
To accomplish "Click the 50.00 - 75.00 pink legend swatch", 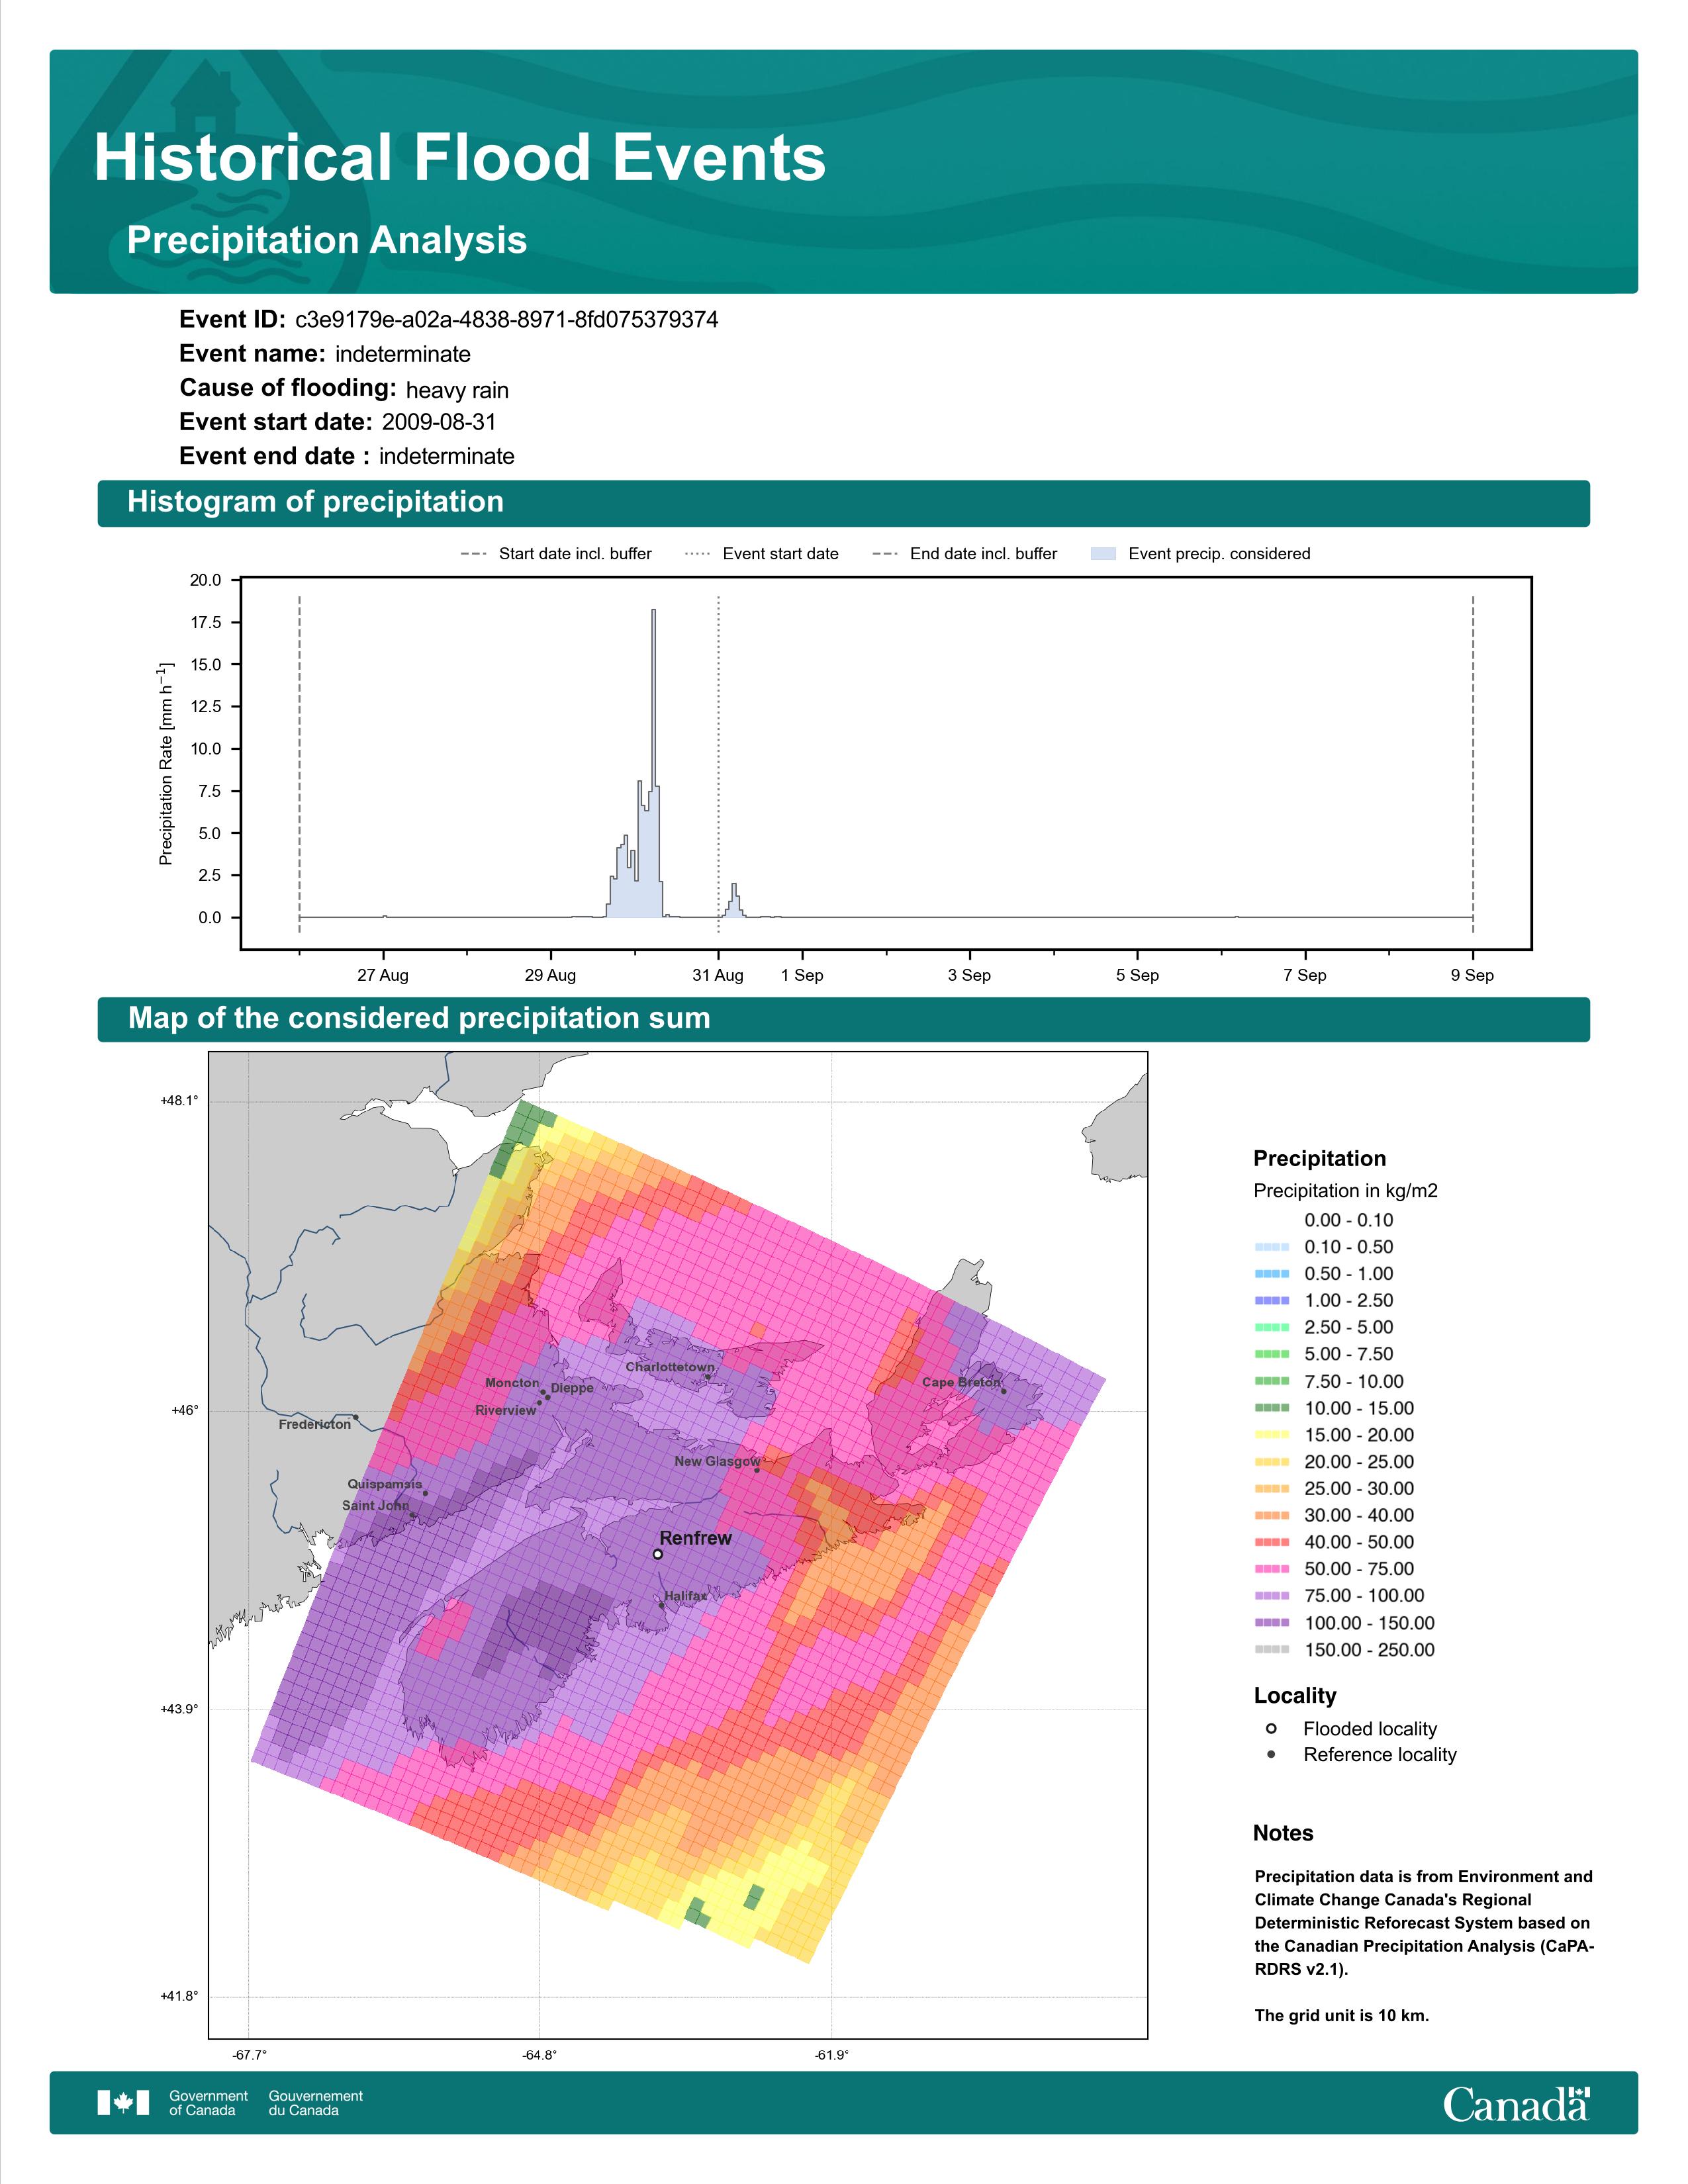I will (1272, 1569).
